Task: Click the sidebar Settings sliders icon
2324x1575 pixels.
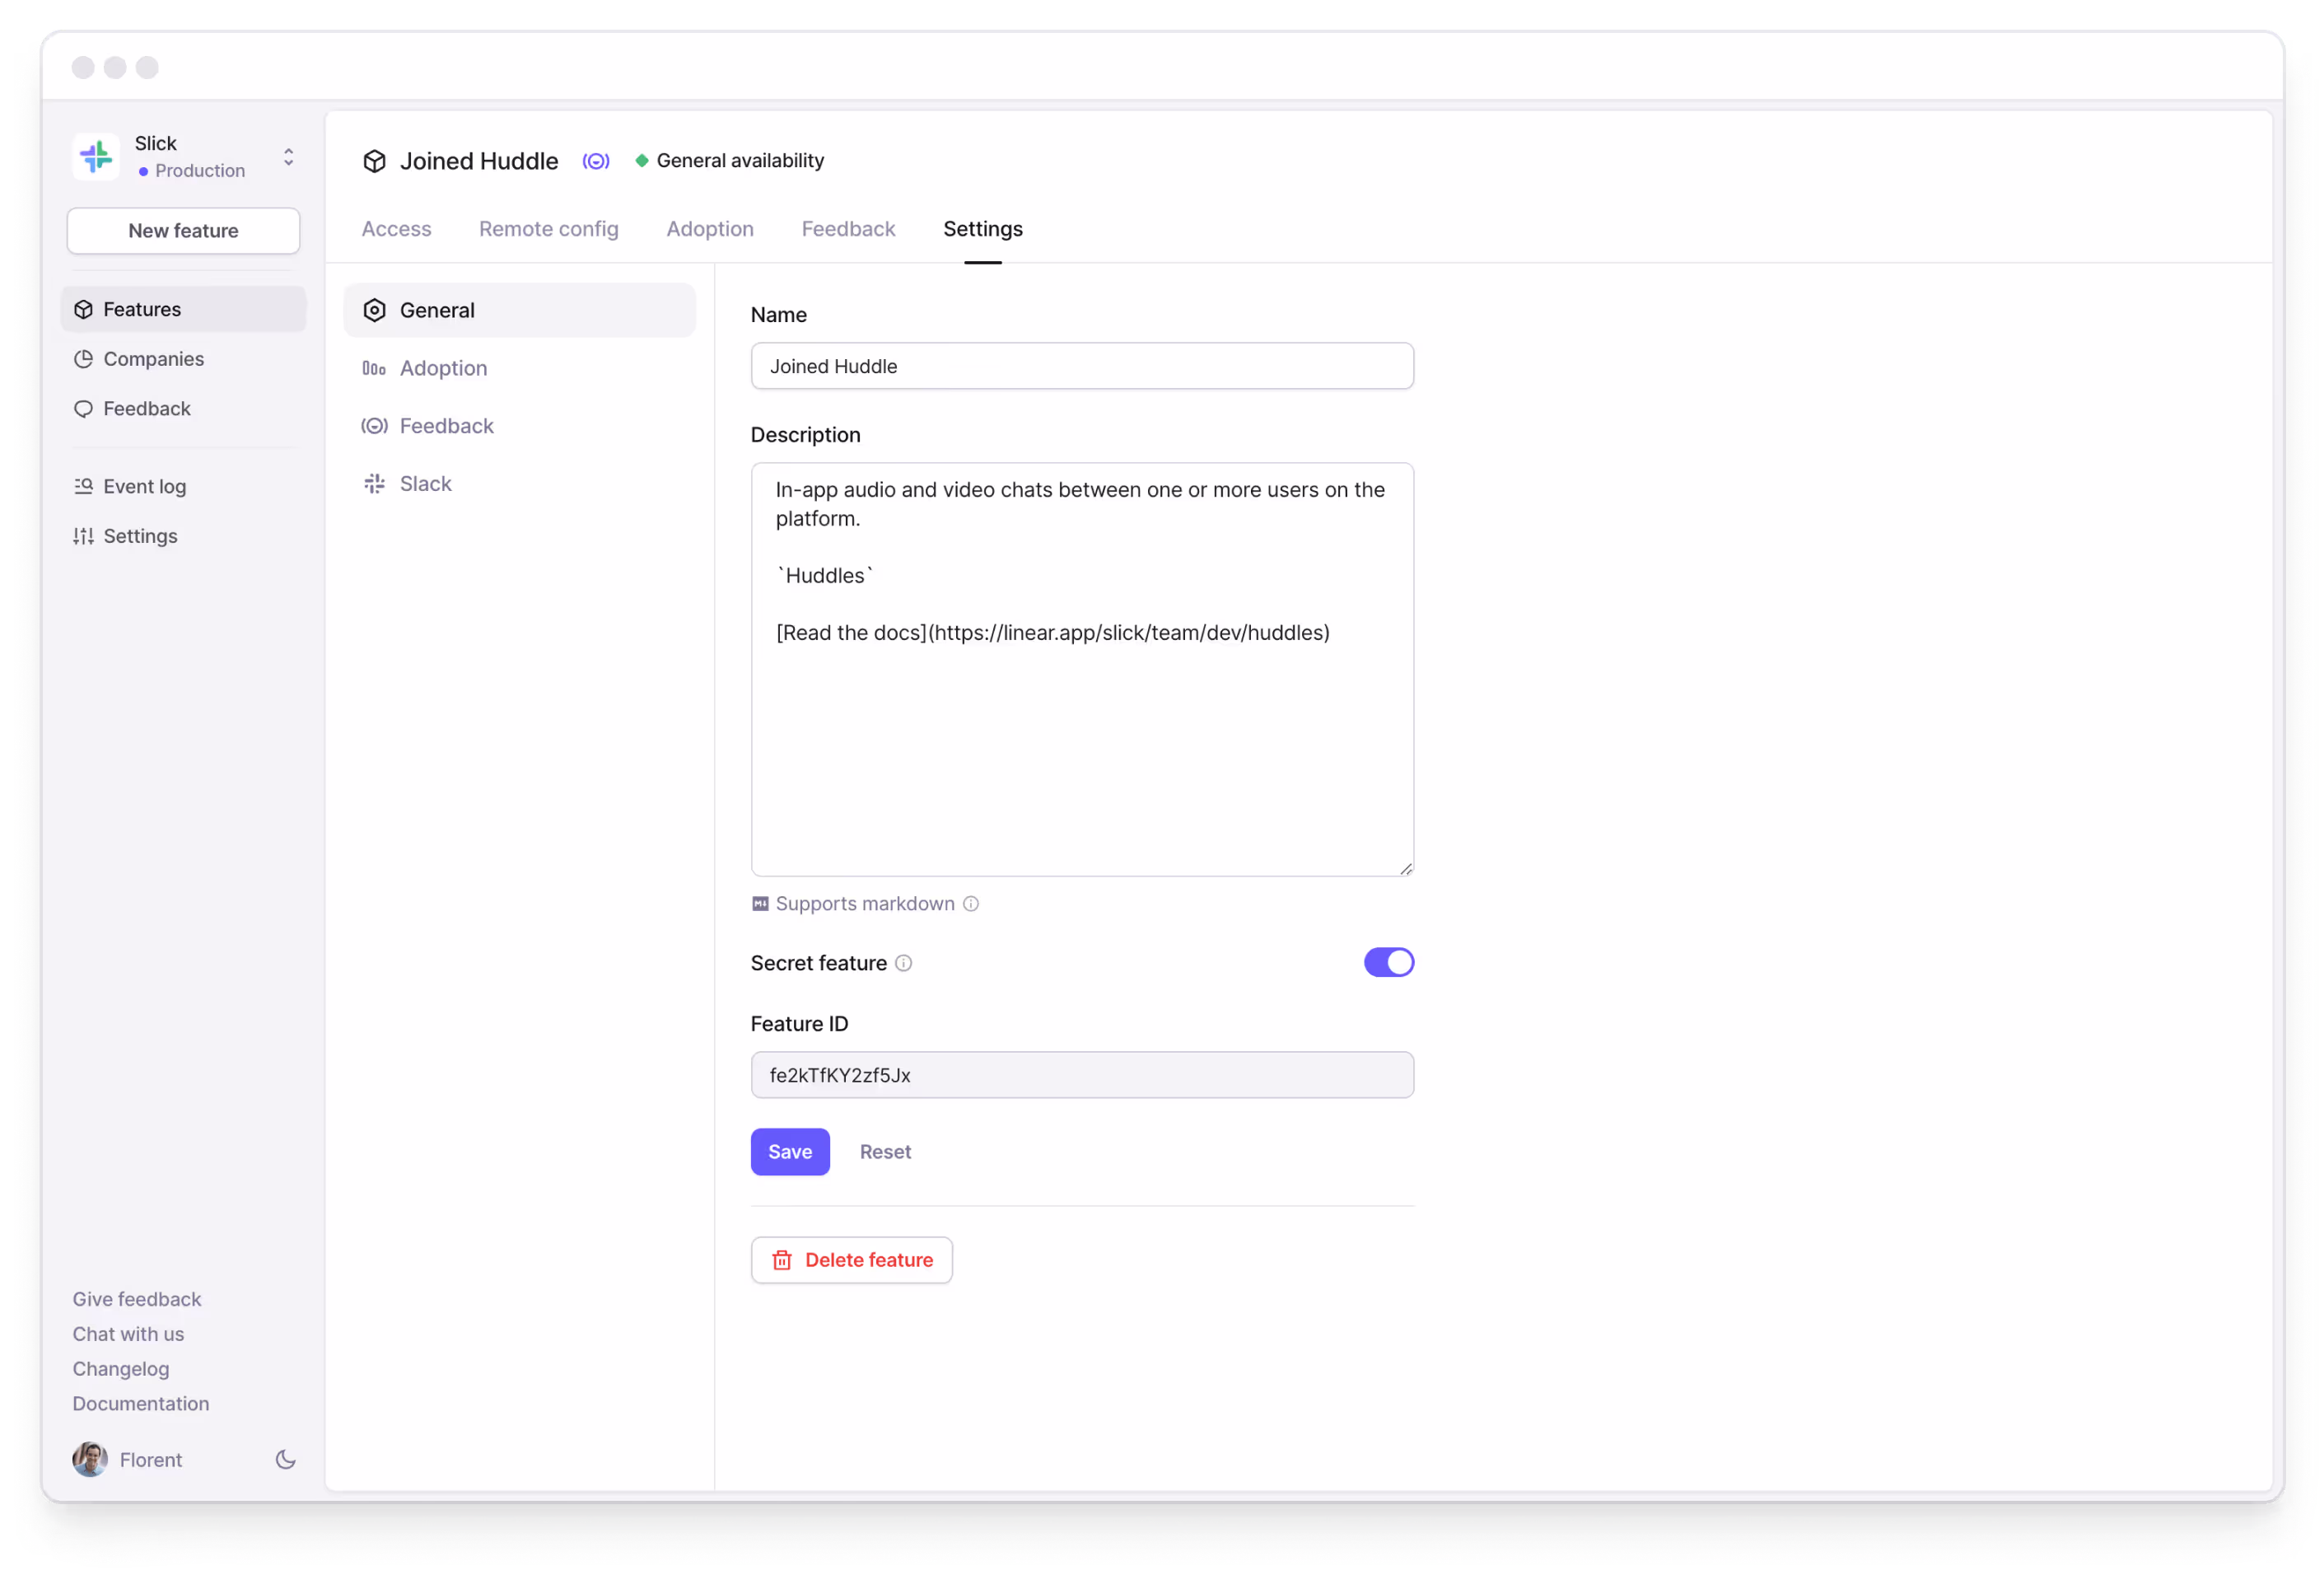Action: tap(84, 537)
